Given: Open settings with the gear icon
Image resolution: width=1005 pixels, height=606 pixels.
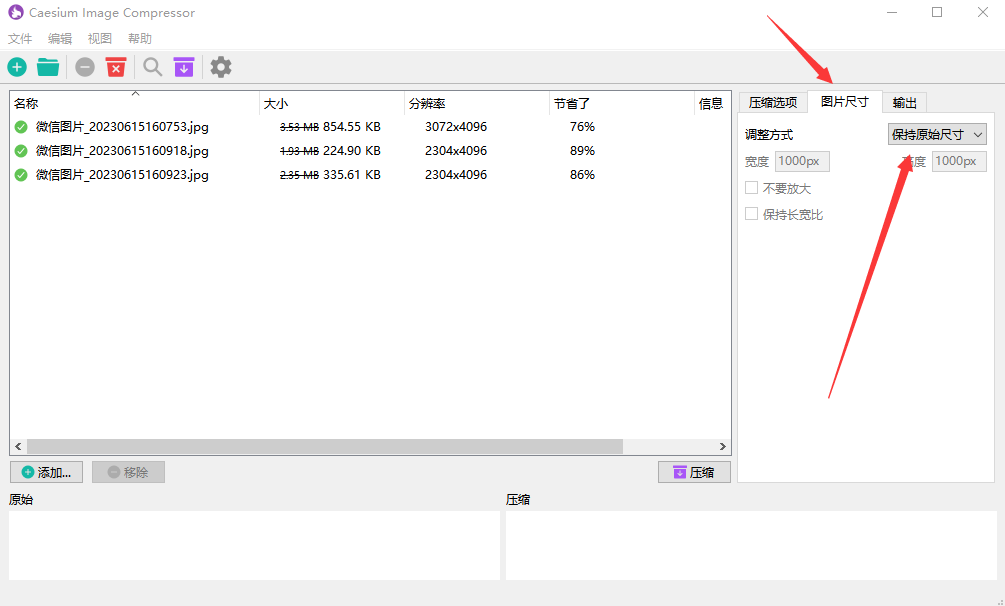Looking at the screenshot, I should [221, 67].
